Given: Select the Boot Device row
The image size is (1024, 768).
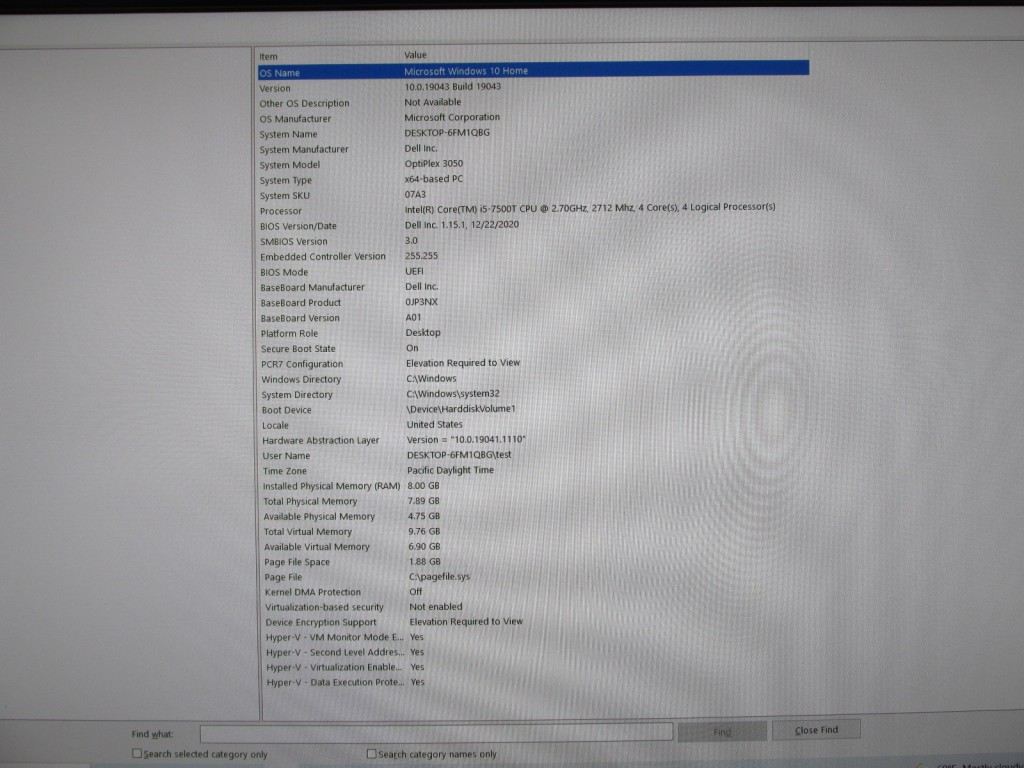Looking at the screenshot, I should 533,409.
